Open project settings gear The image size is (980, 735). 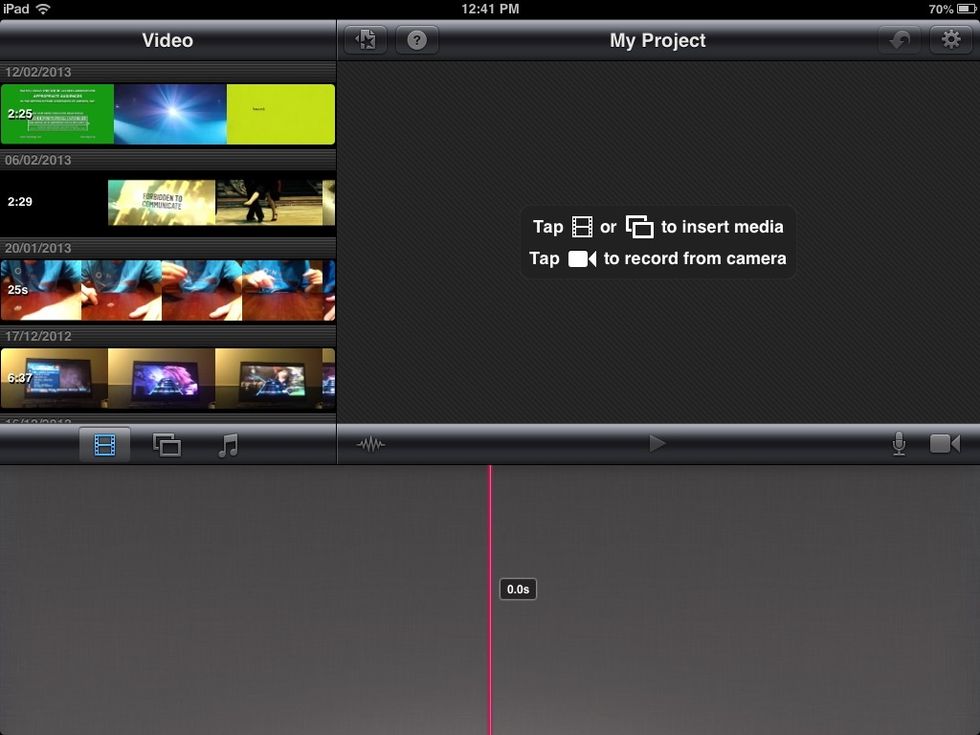tap(951, 41)
